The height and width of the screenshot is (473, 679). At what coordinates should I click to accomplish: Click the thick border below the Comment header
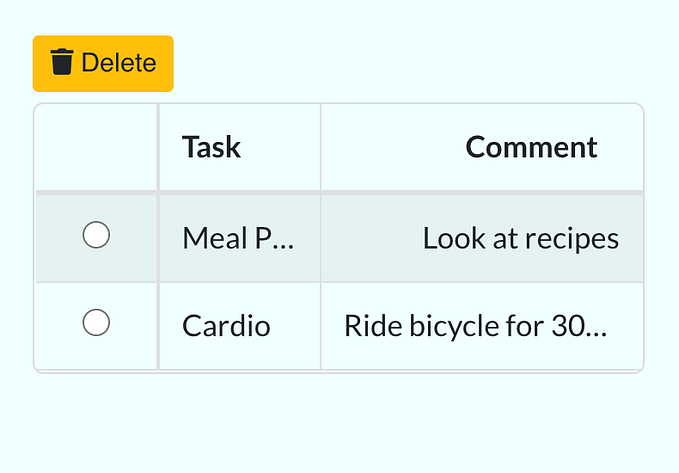pos(482,192)
